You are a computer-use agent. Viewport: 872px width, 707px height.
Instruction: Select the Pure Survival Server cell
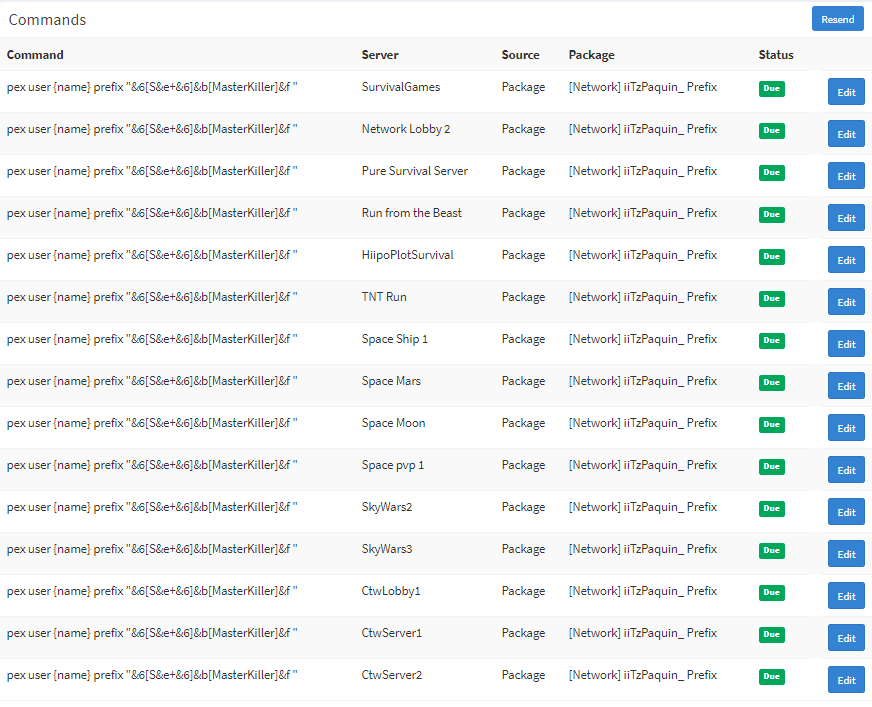tap(414, 171)
